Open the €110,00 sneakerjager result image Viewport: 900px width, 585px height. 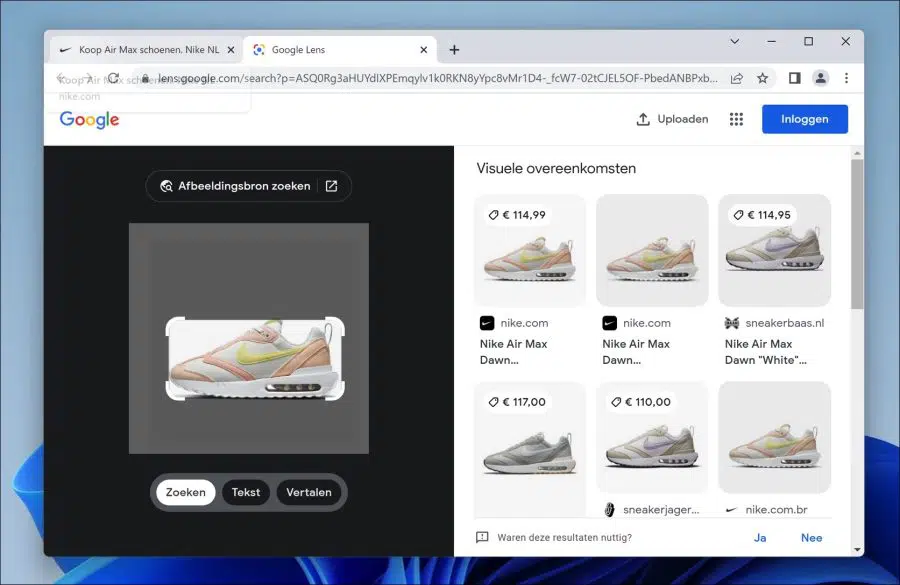[x=652, y=437]
